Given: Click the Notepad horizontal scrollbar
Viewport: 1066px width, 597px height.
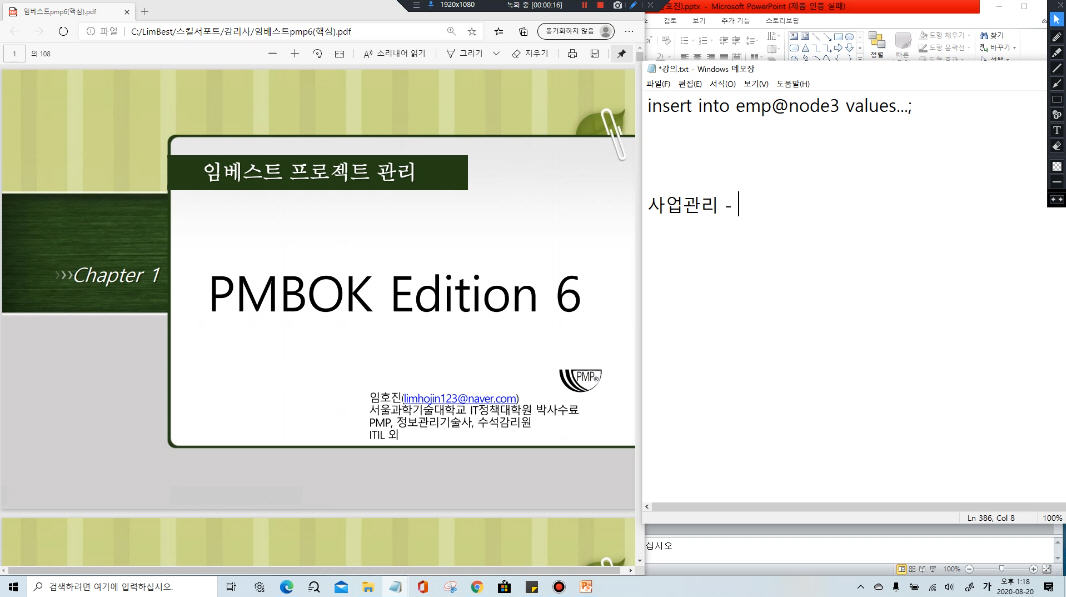Looking at the screenshot, I should click(853, 507).
